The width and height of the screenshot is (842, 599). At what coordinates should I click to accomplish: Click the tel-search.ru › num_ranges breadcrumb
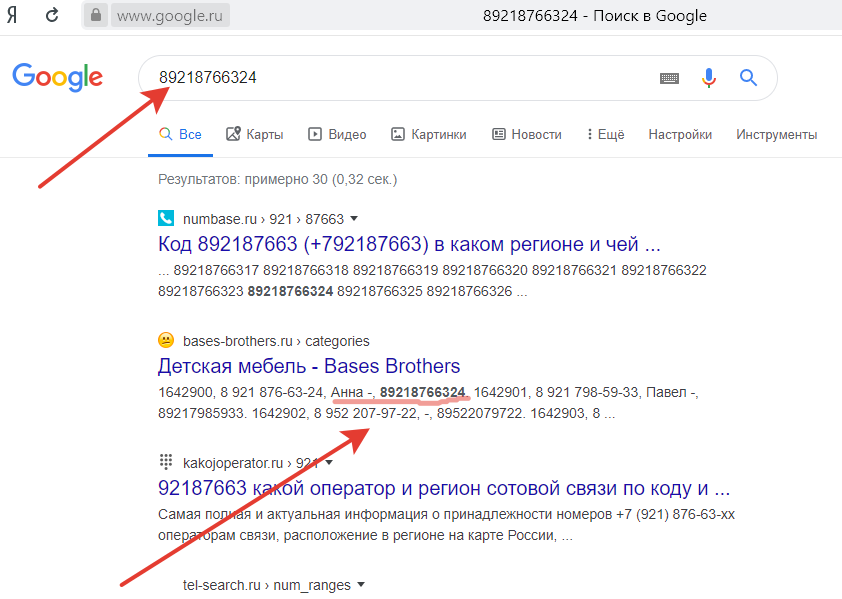[x=266, y=585]
